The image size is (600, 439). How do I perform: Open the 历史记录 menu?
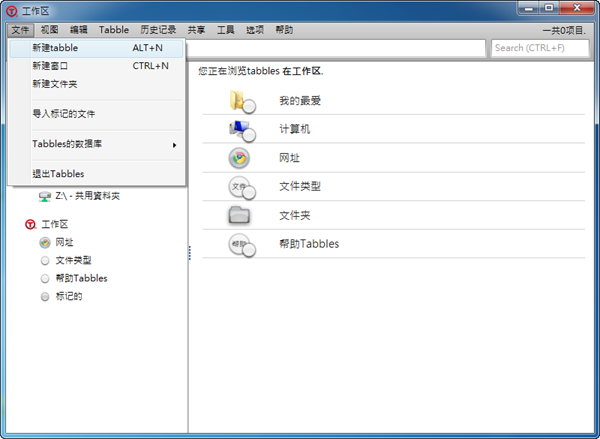click(x=158, y=30)
